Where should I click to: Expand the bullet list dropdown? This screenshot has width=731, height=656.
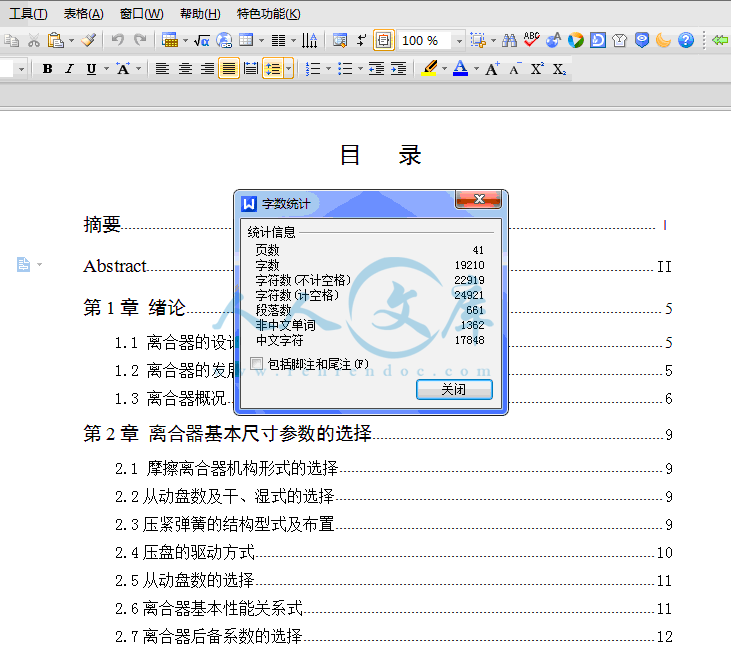[x=360, y=69]
